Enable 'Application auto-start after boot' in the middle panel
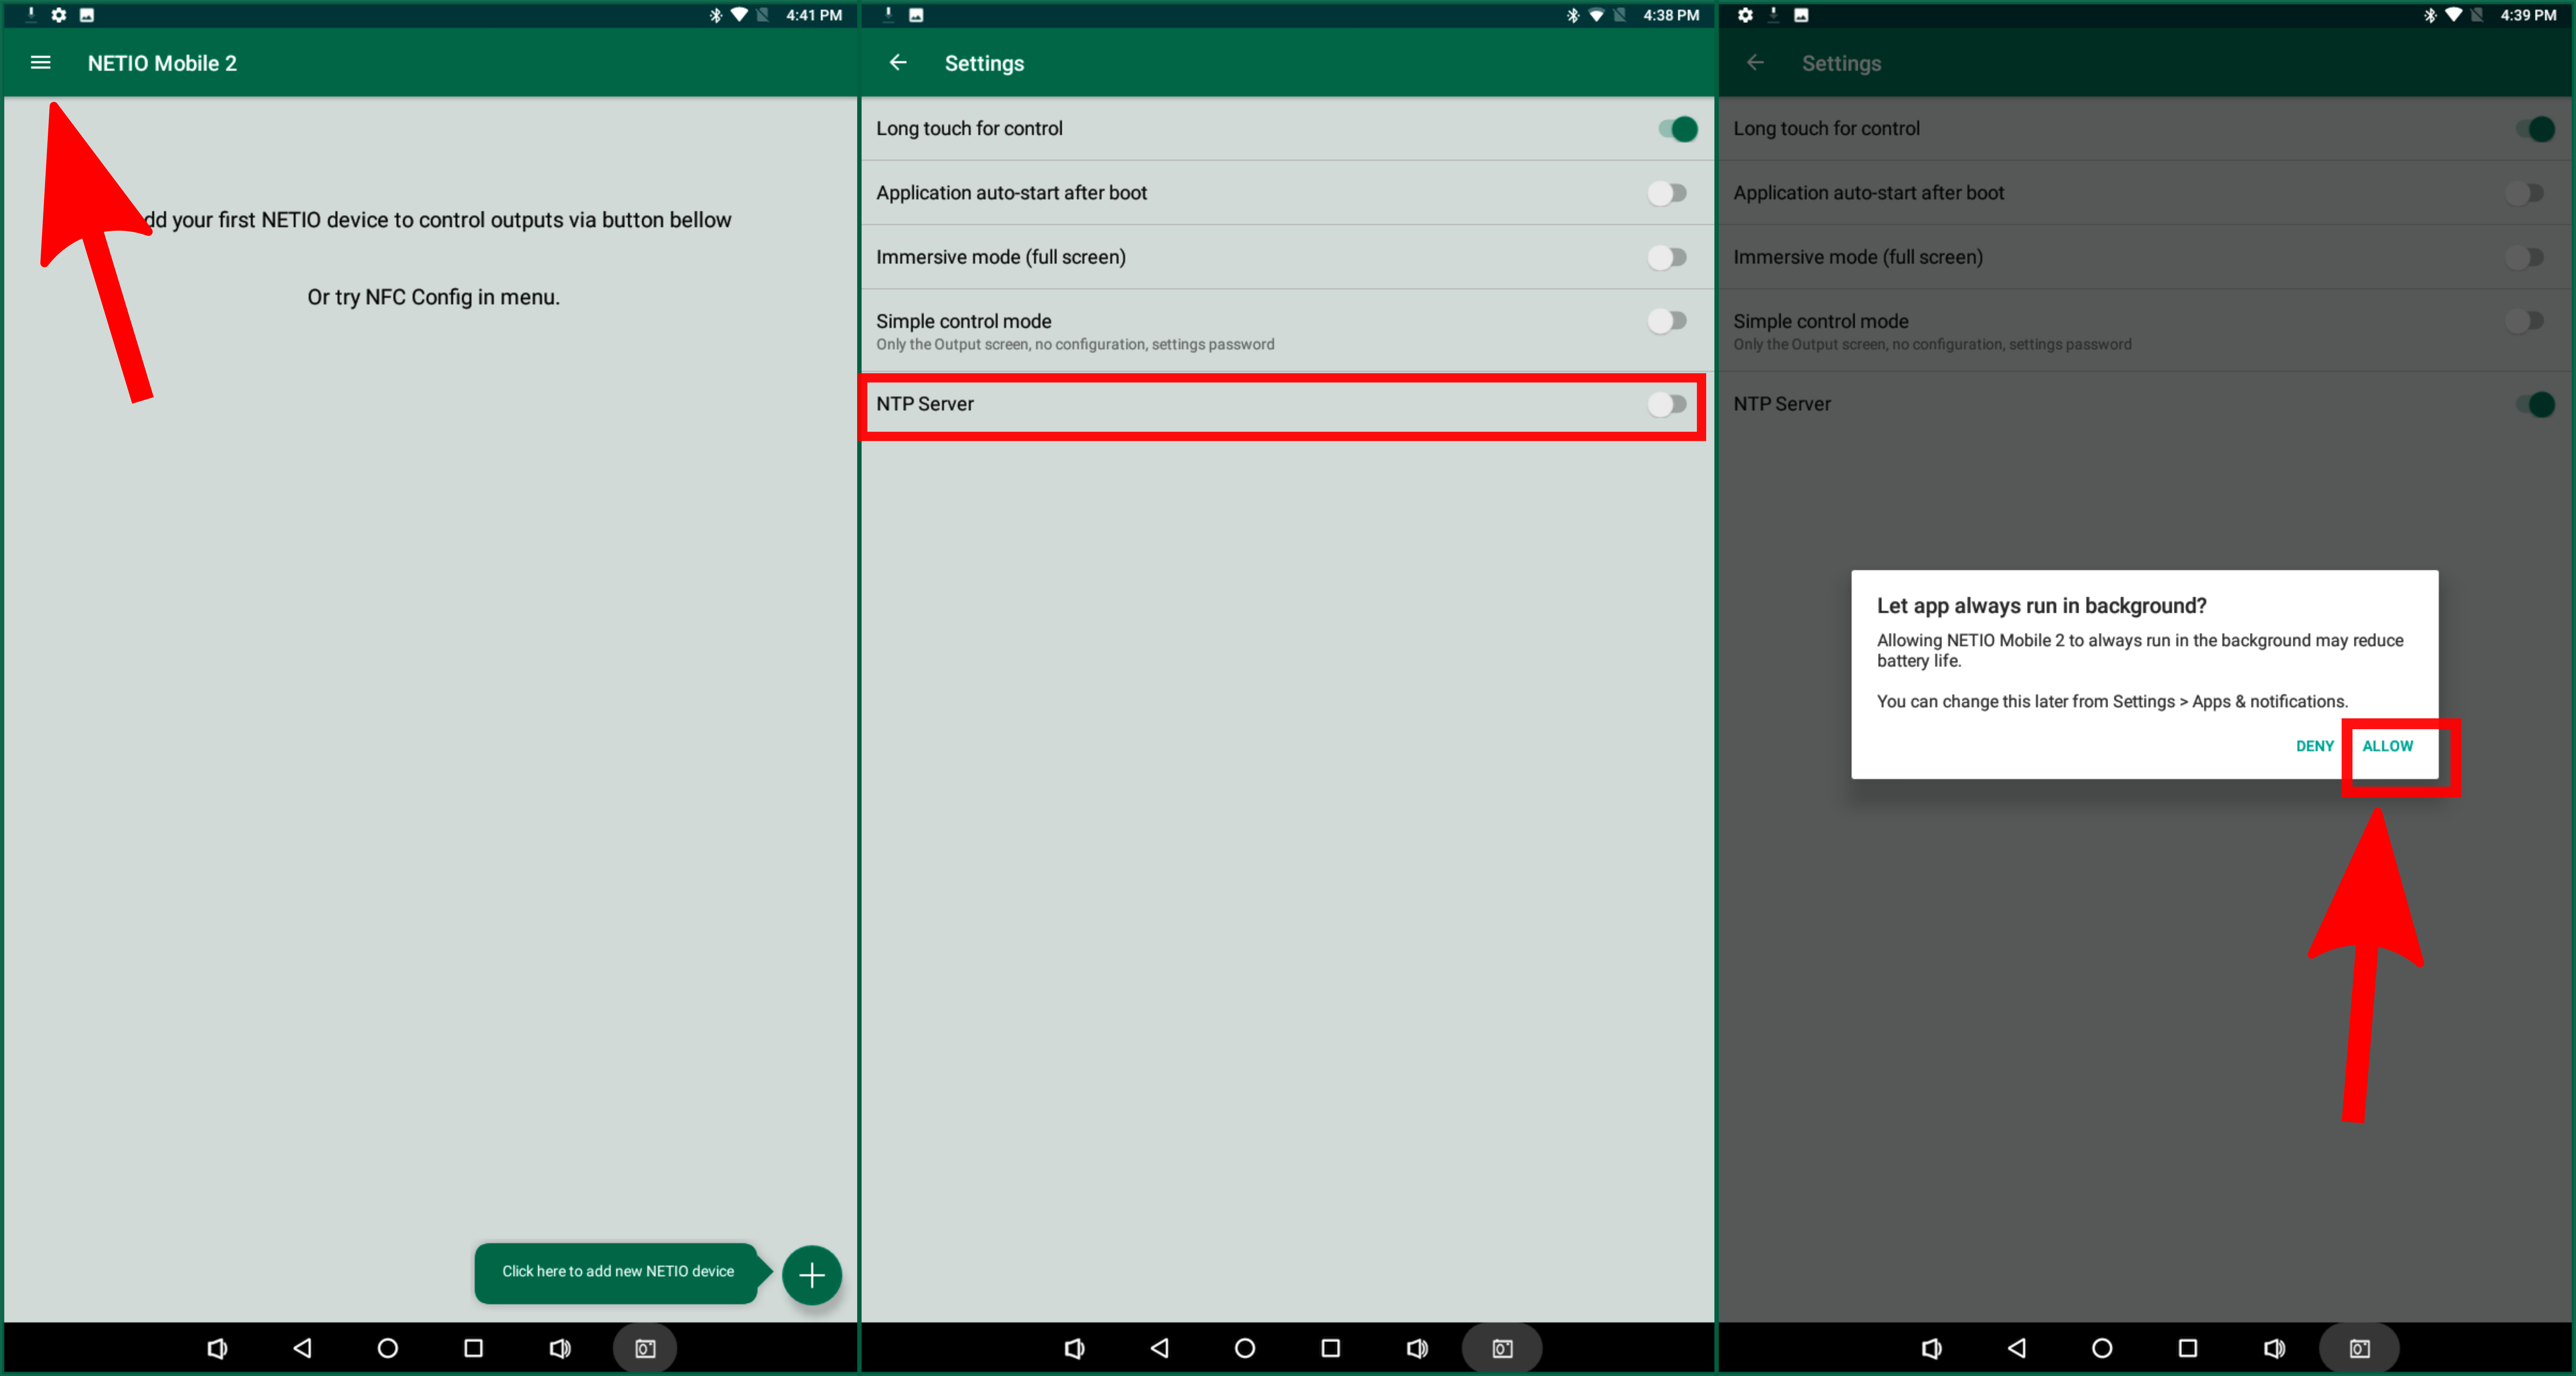Screen dimensions: 2576x1376 point(1667,193)
